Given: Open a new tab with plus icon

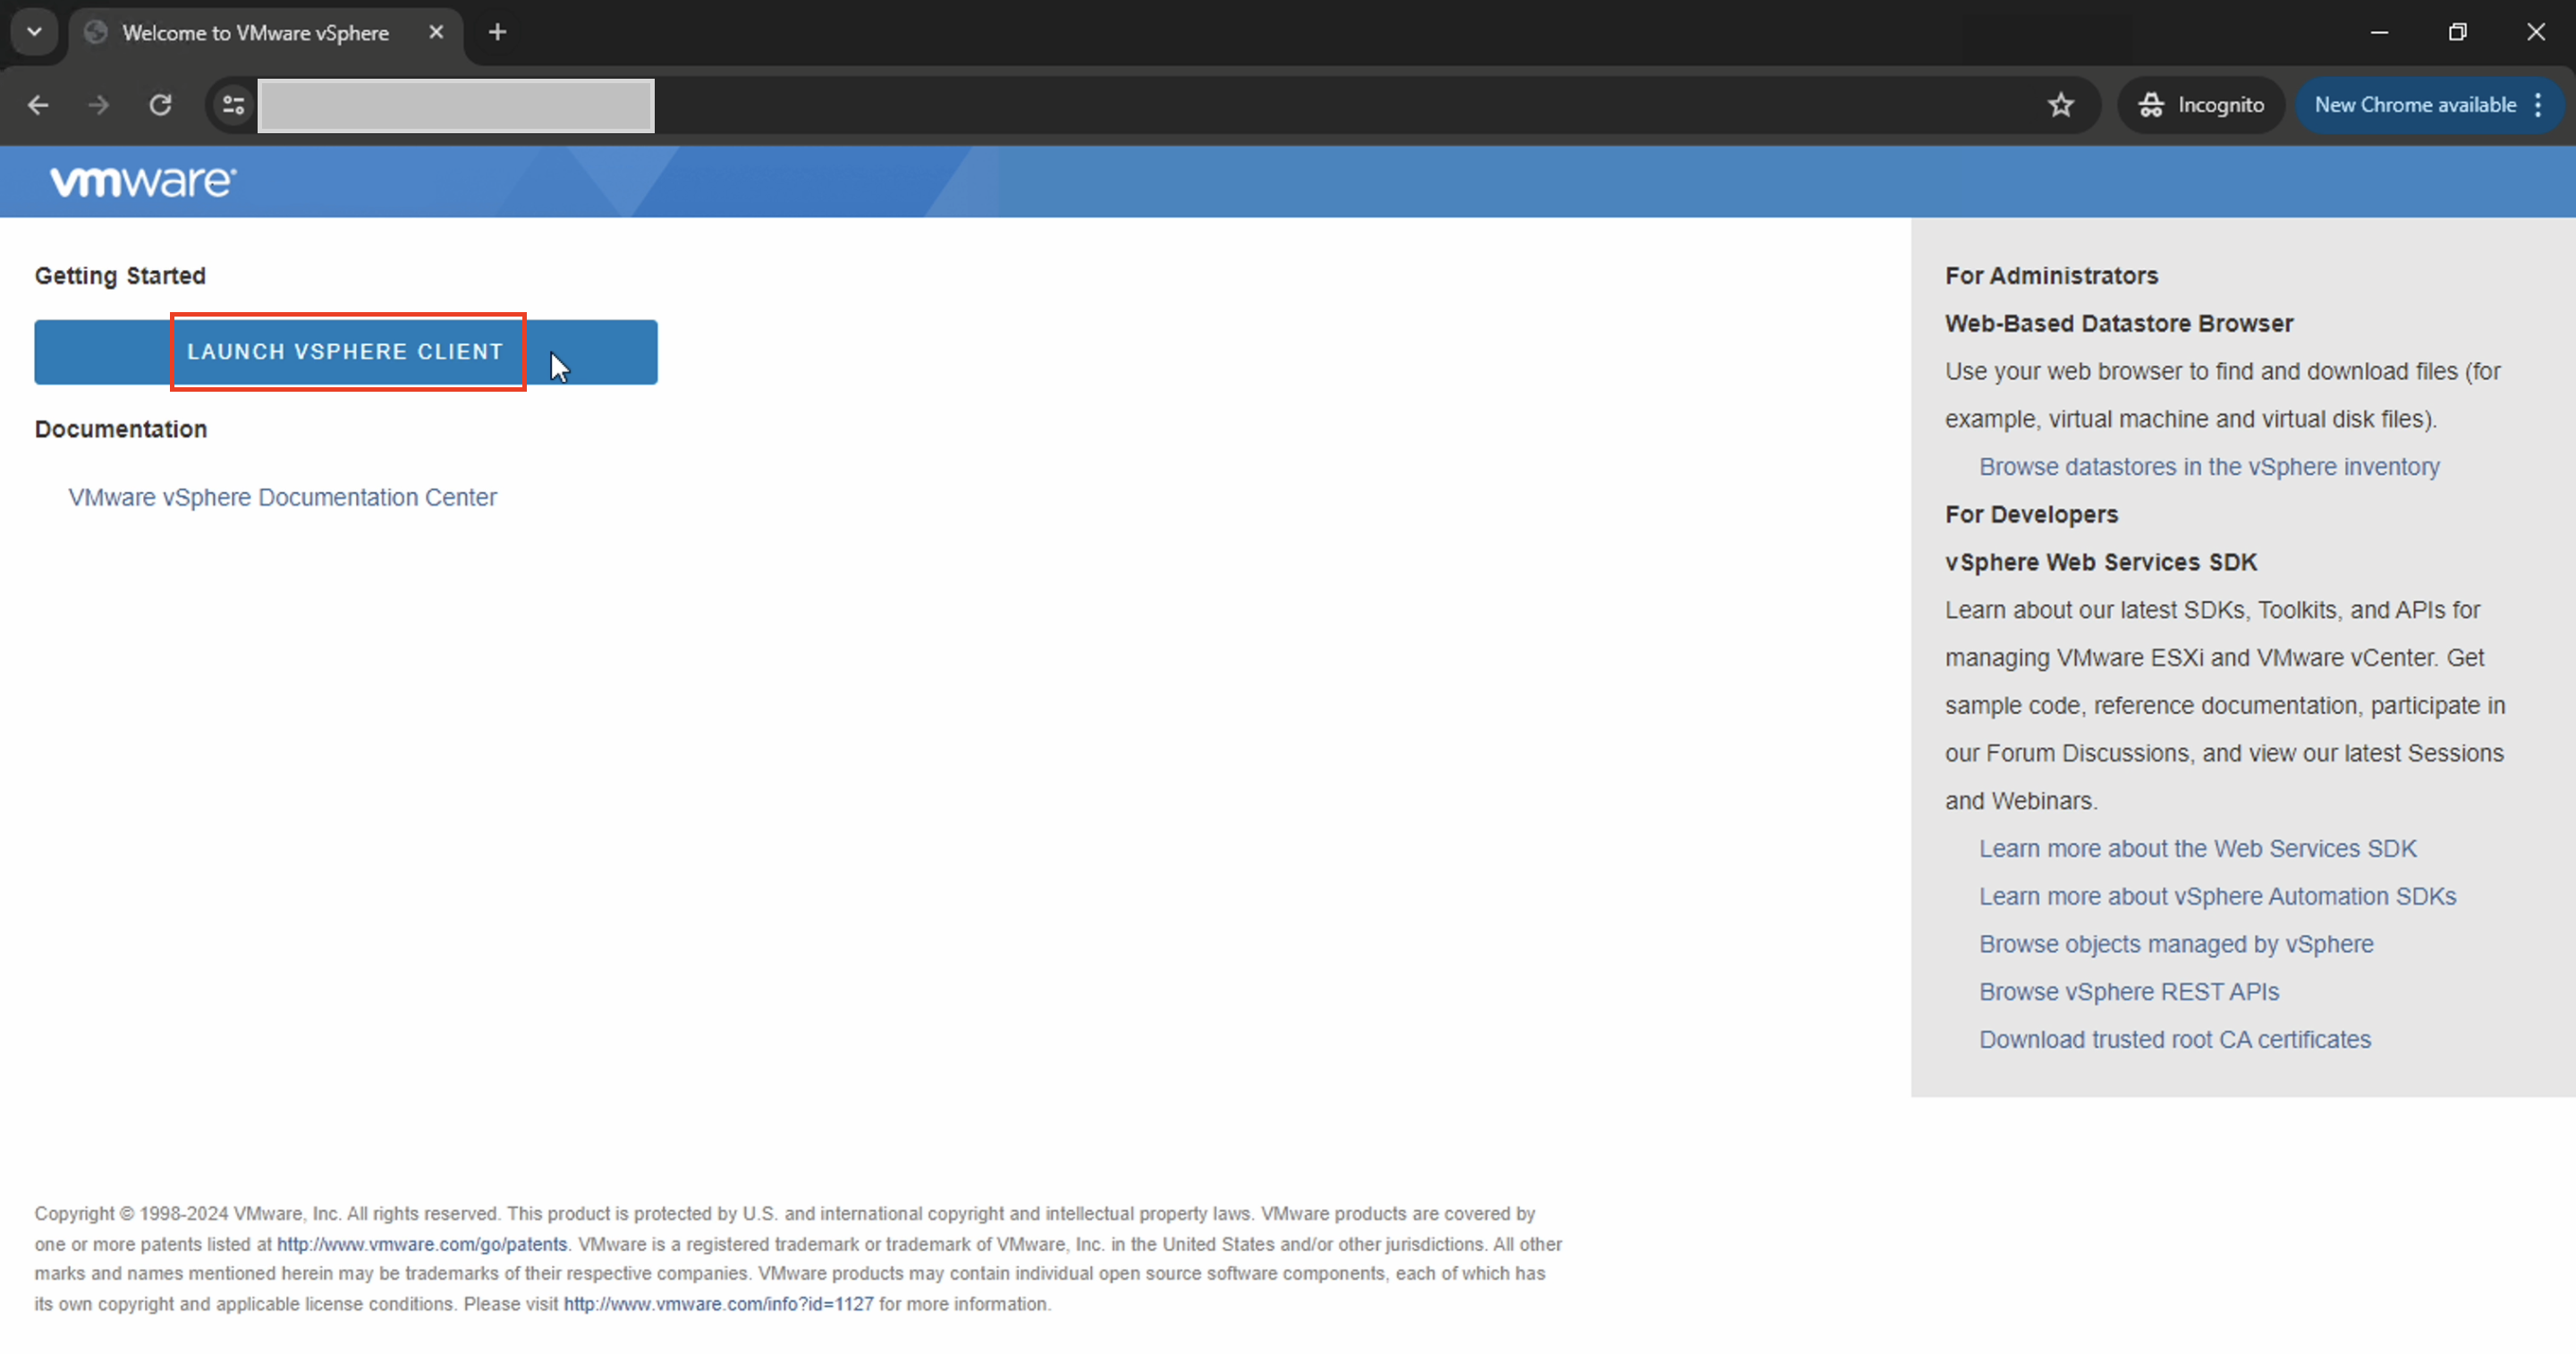Looking at the screenshot, I should click(497, 33).
